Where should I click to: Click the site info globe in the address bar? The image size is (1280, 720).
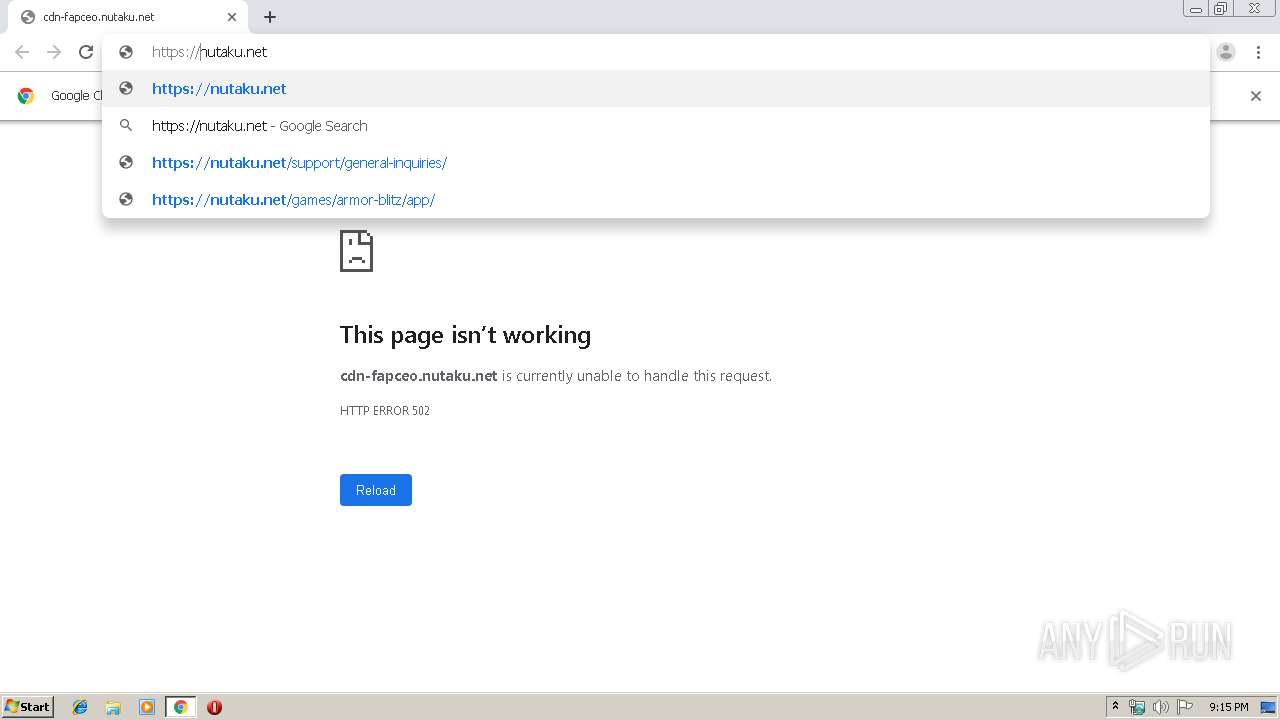point(126,52)
